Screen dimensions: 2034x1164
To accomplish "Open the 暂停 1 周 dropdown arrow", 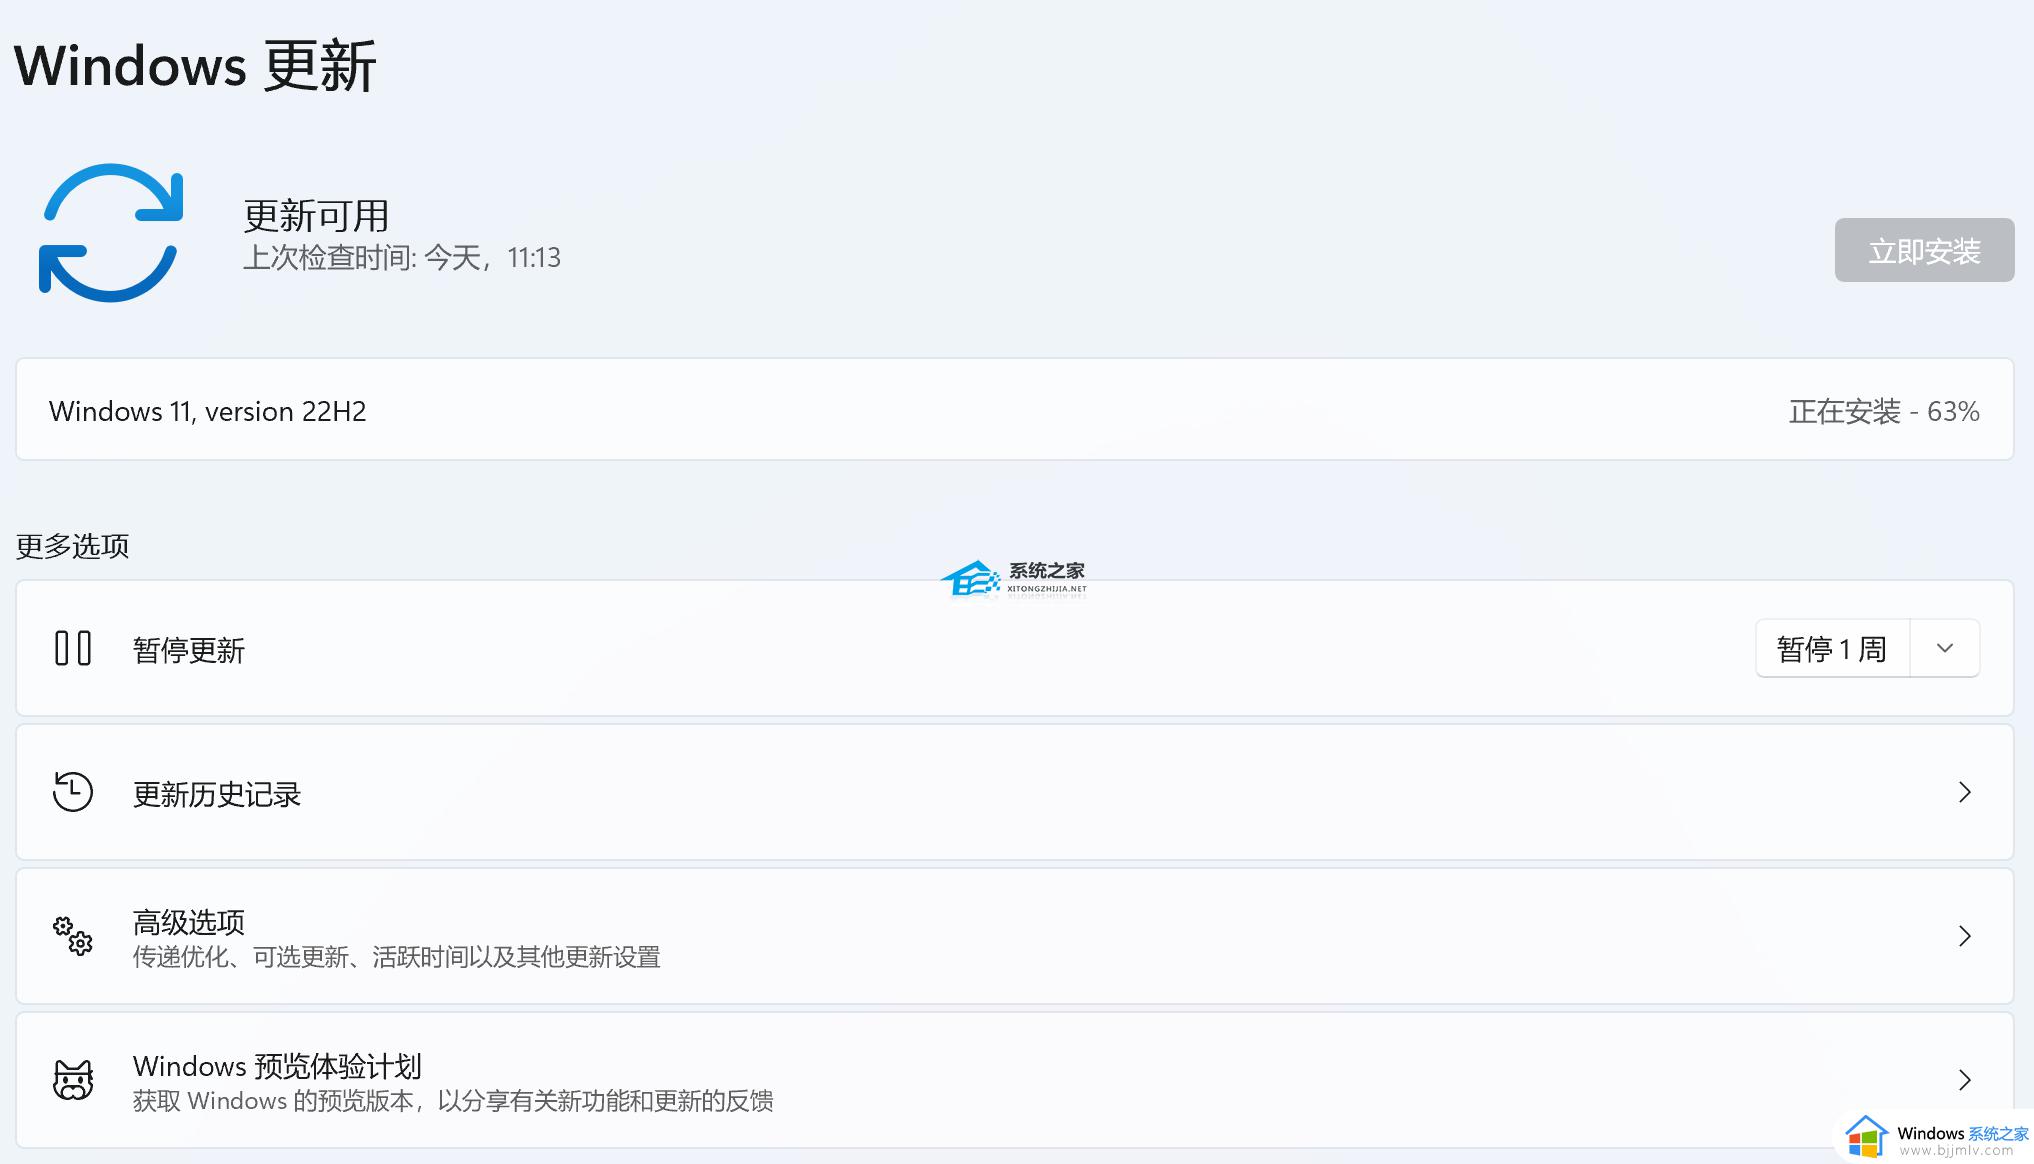I will [x=1945, y=648].
